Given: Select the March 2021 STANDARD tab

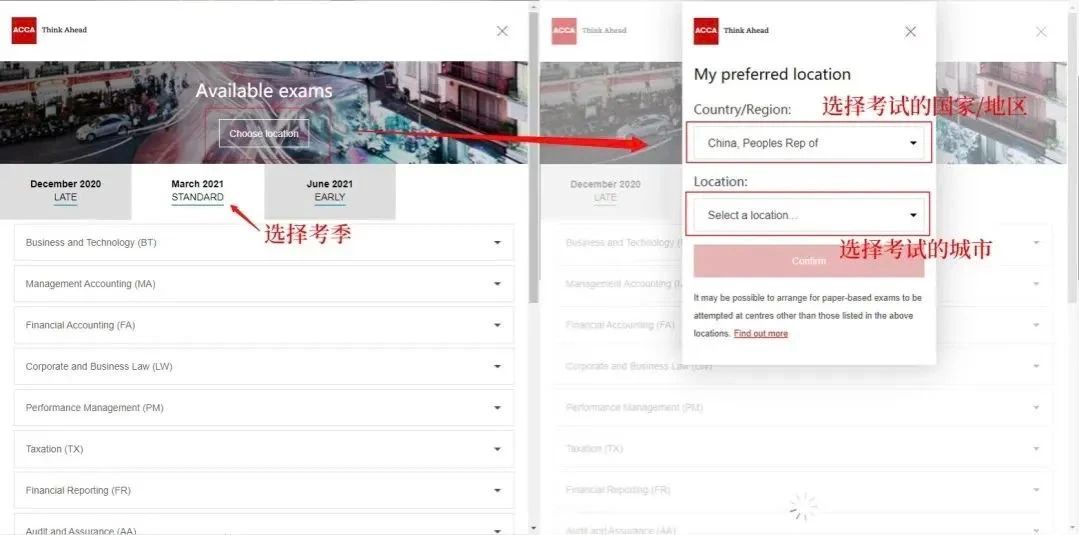Looking at the screenshot, I should click(197, 191).
